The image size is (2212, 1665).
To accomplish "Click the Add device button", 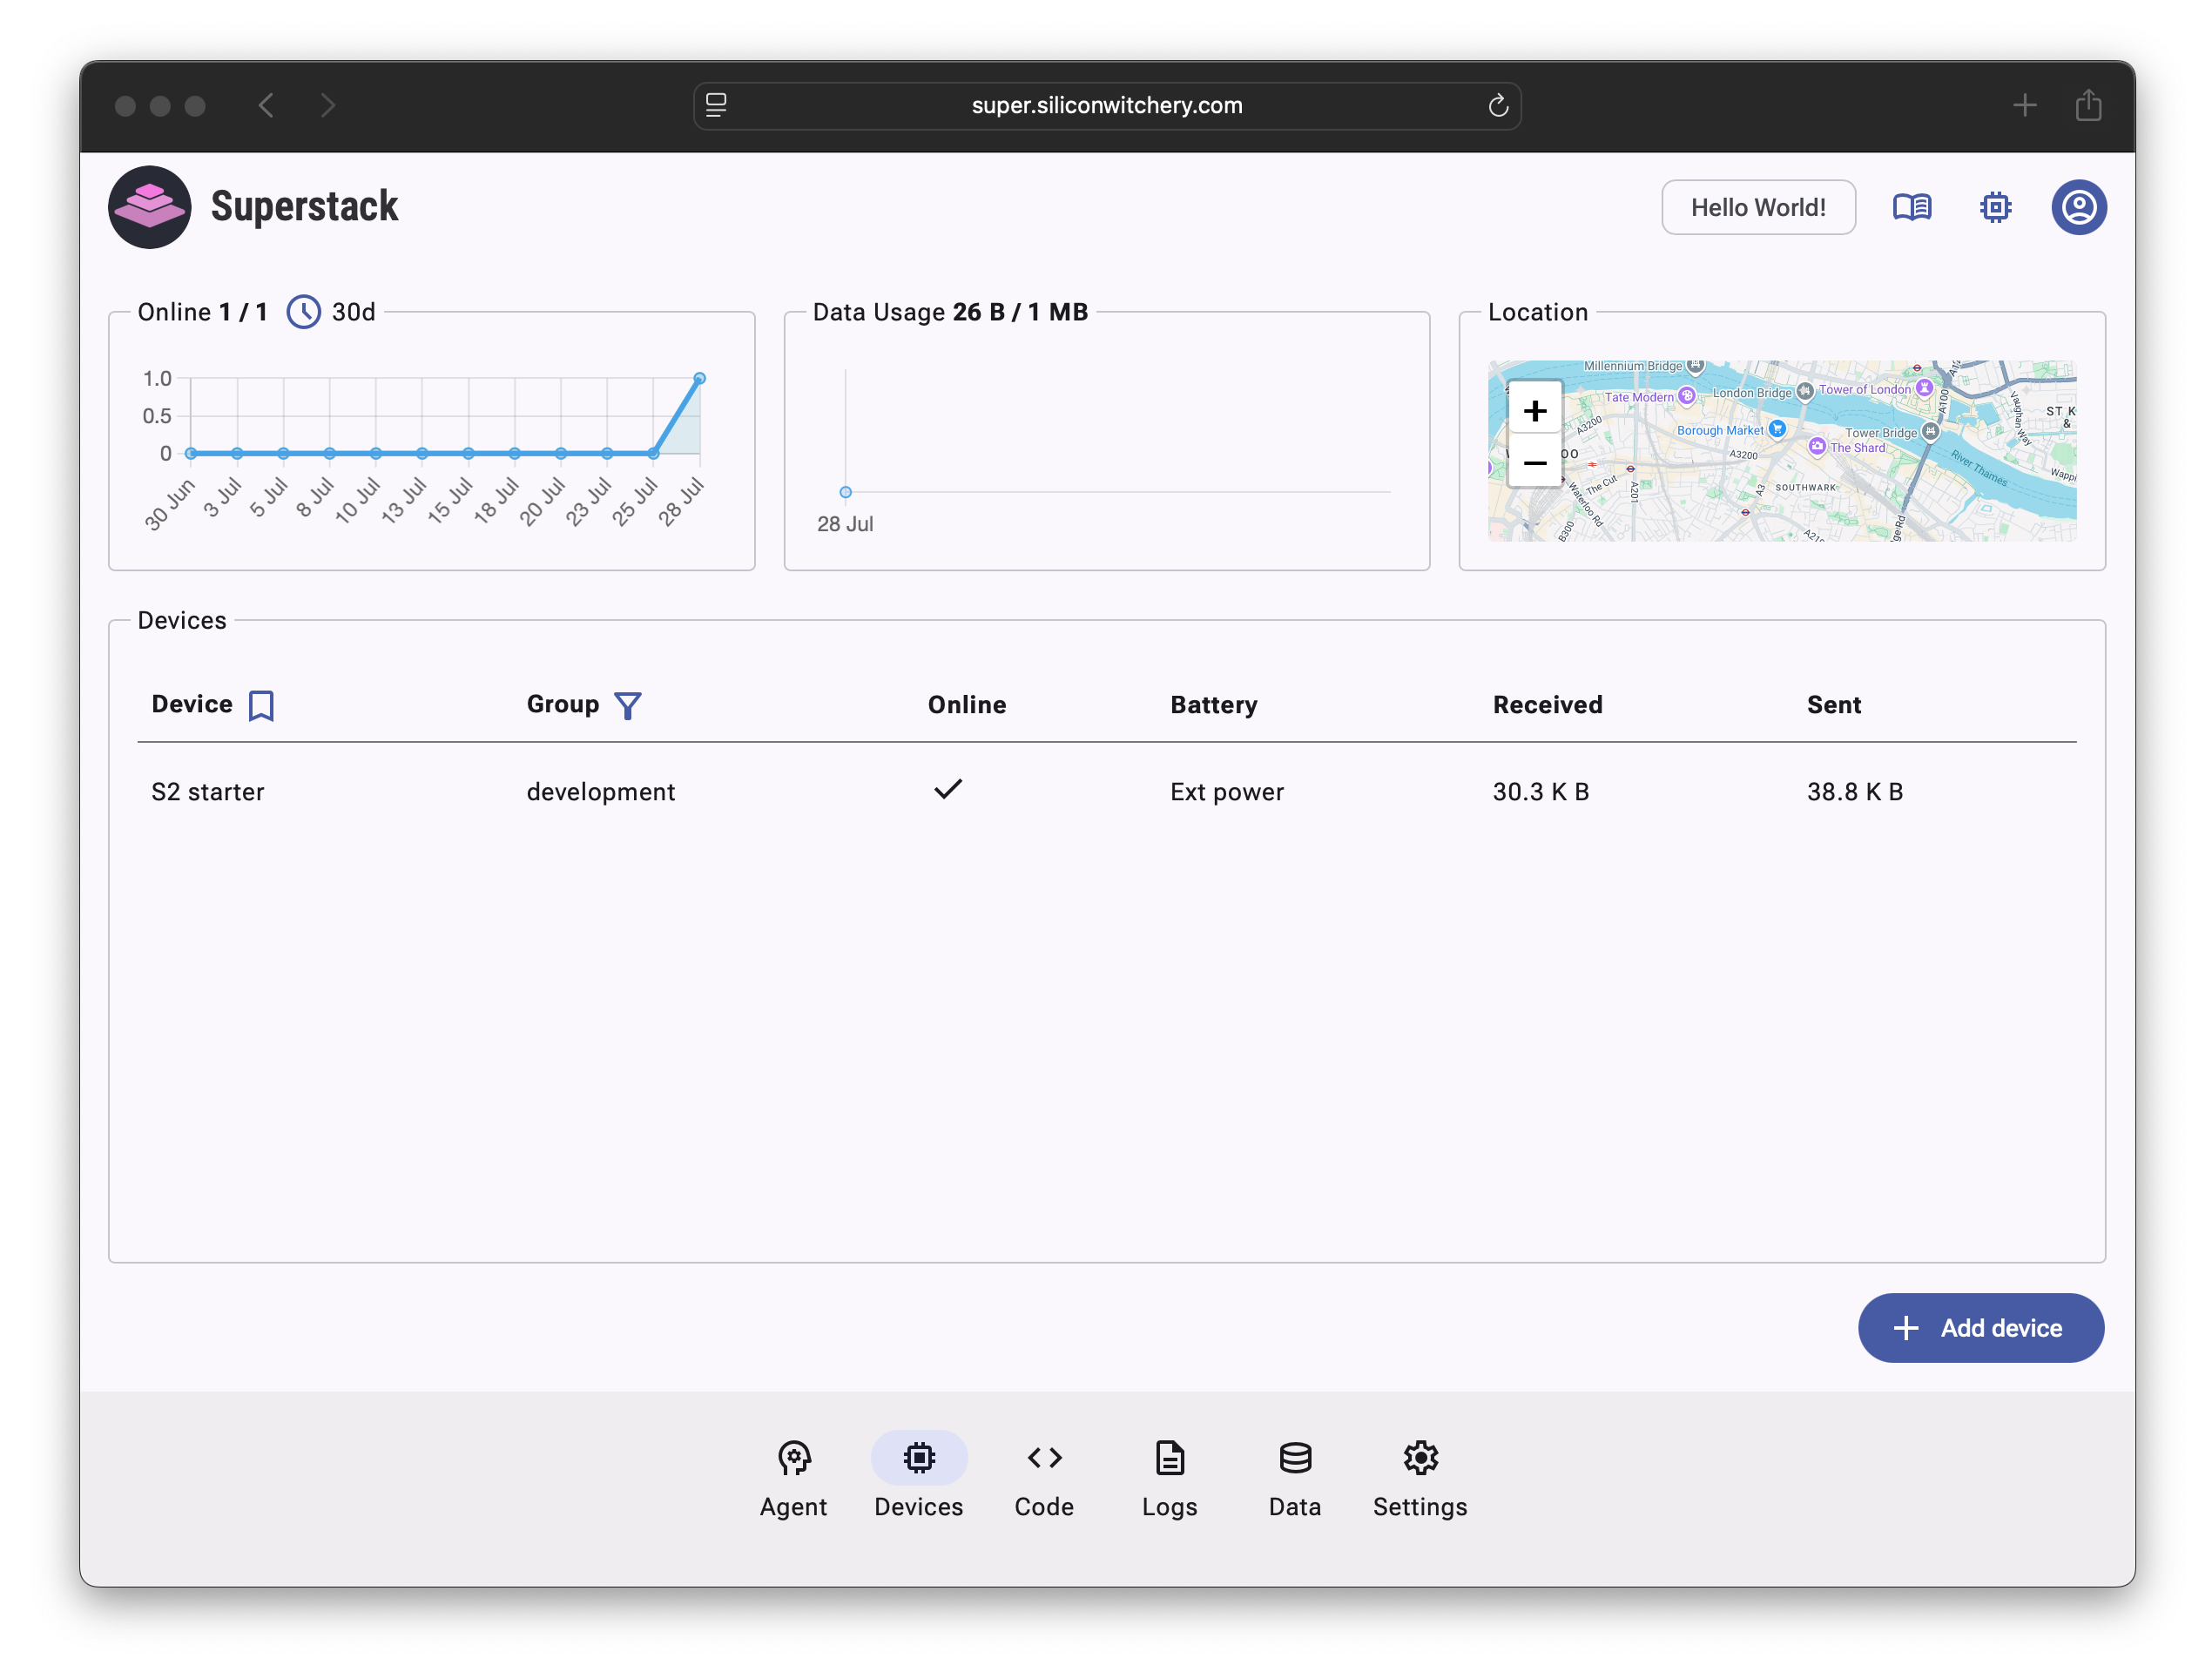I will pyautogui.click(x=1980, y=1327).
